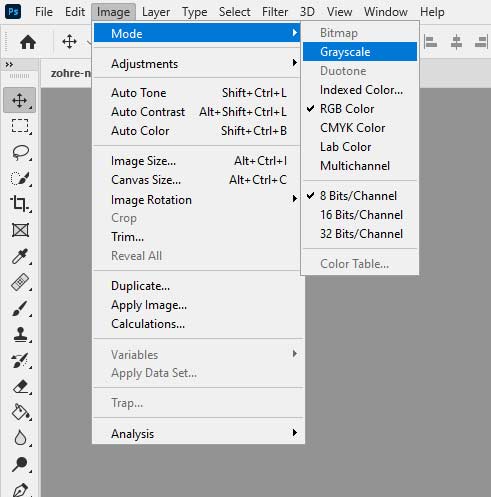The width and height of the screenshot is (491, 497).
Task: Run Auto Color command
Action: [x=199, y=130]
